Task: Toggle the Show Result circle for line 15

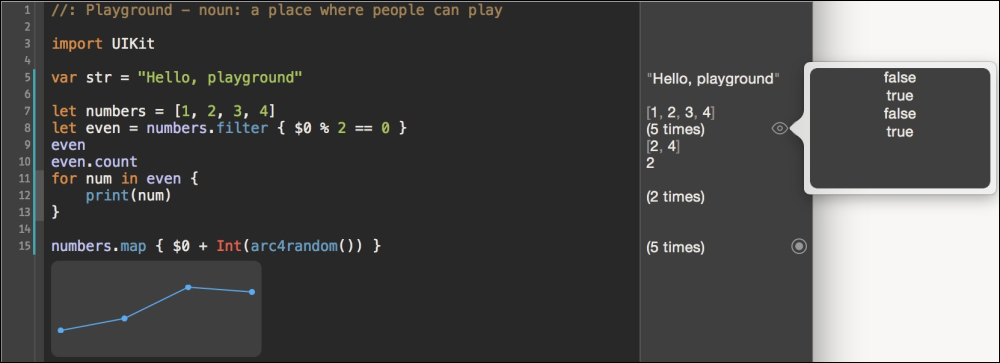Action: 798,246
